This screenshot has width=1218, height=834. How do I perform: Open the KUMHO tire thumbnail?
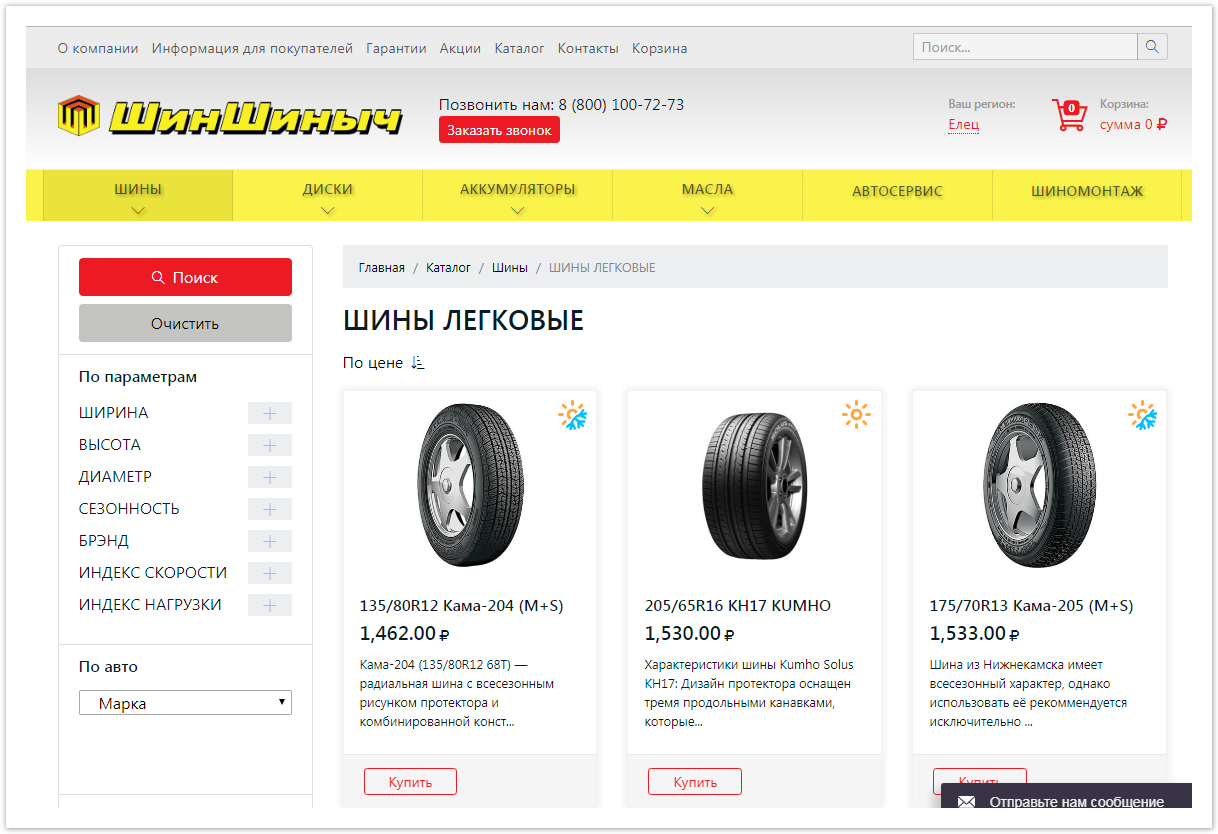(x=754, y=484)
